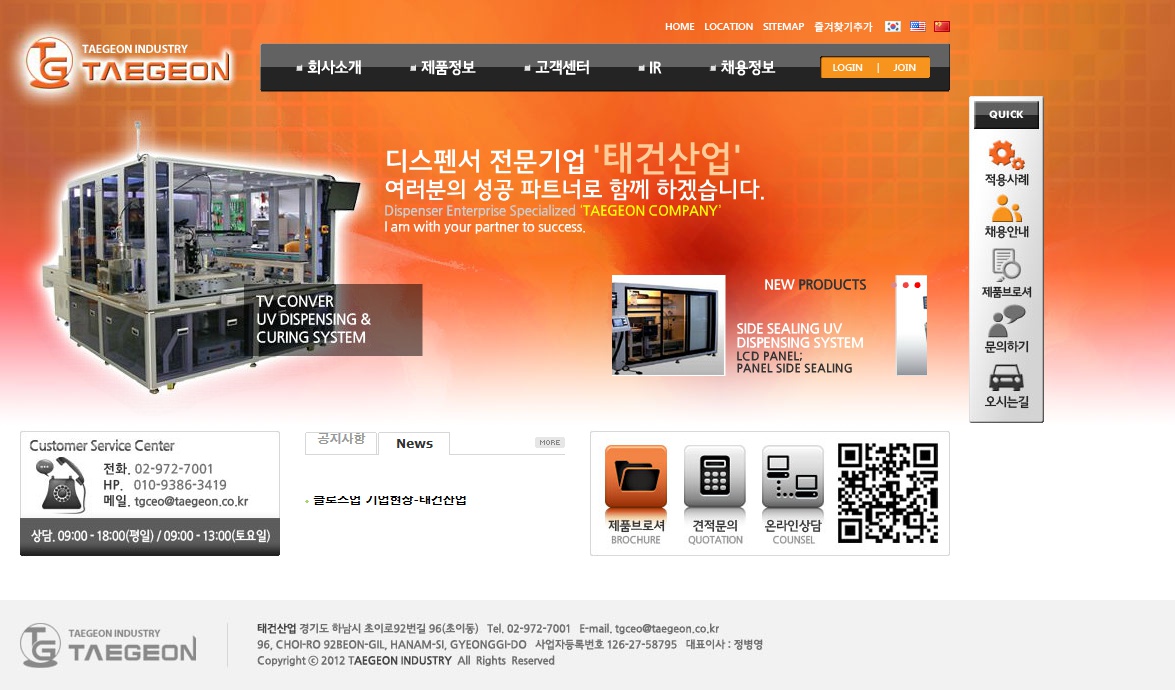Click the computer COUNSEL icon
The image size is (1175, 690).
click(x=793, y=478)
